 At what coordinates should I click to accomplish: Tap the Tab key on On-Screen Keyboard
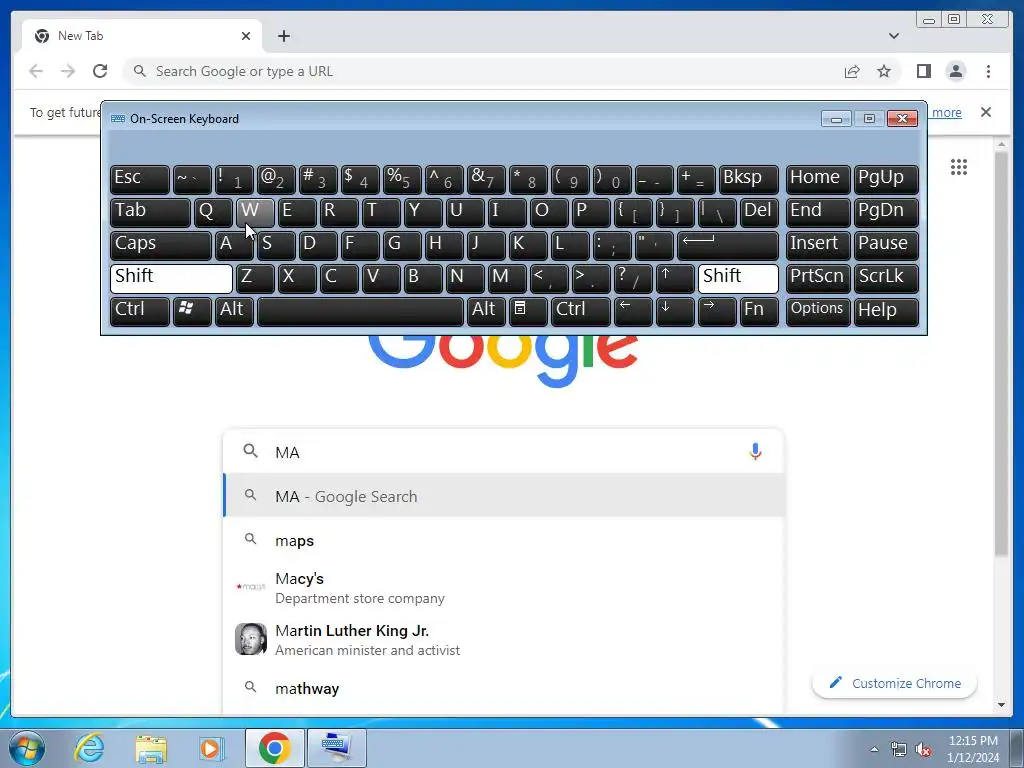pos(150,212)
